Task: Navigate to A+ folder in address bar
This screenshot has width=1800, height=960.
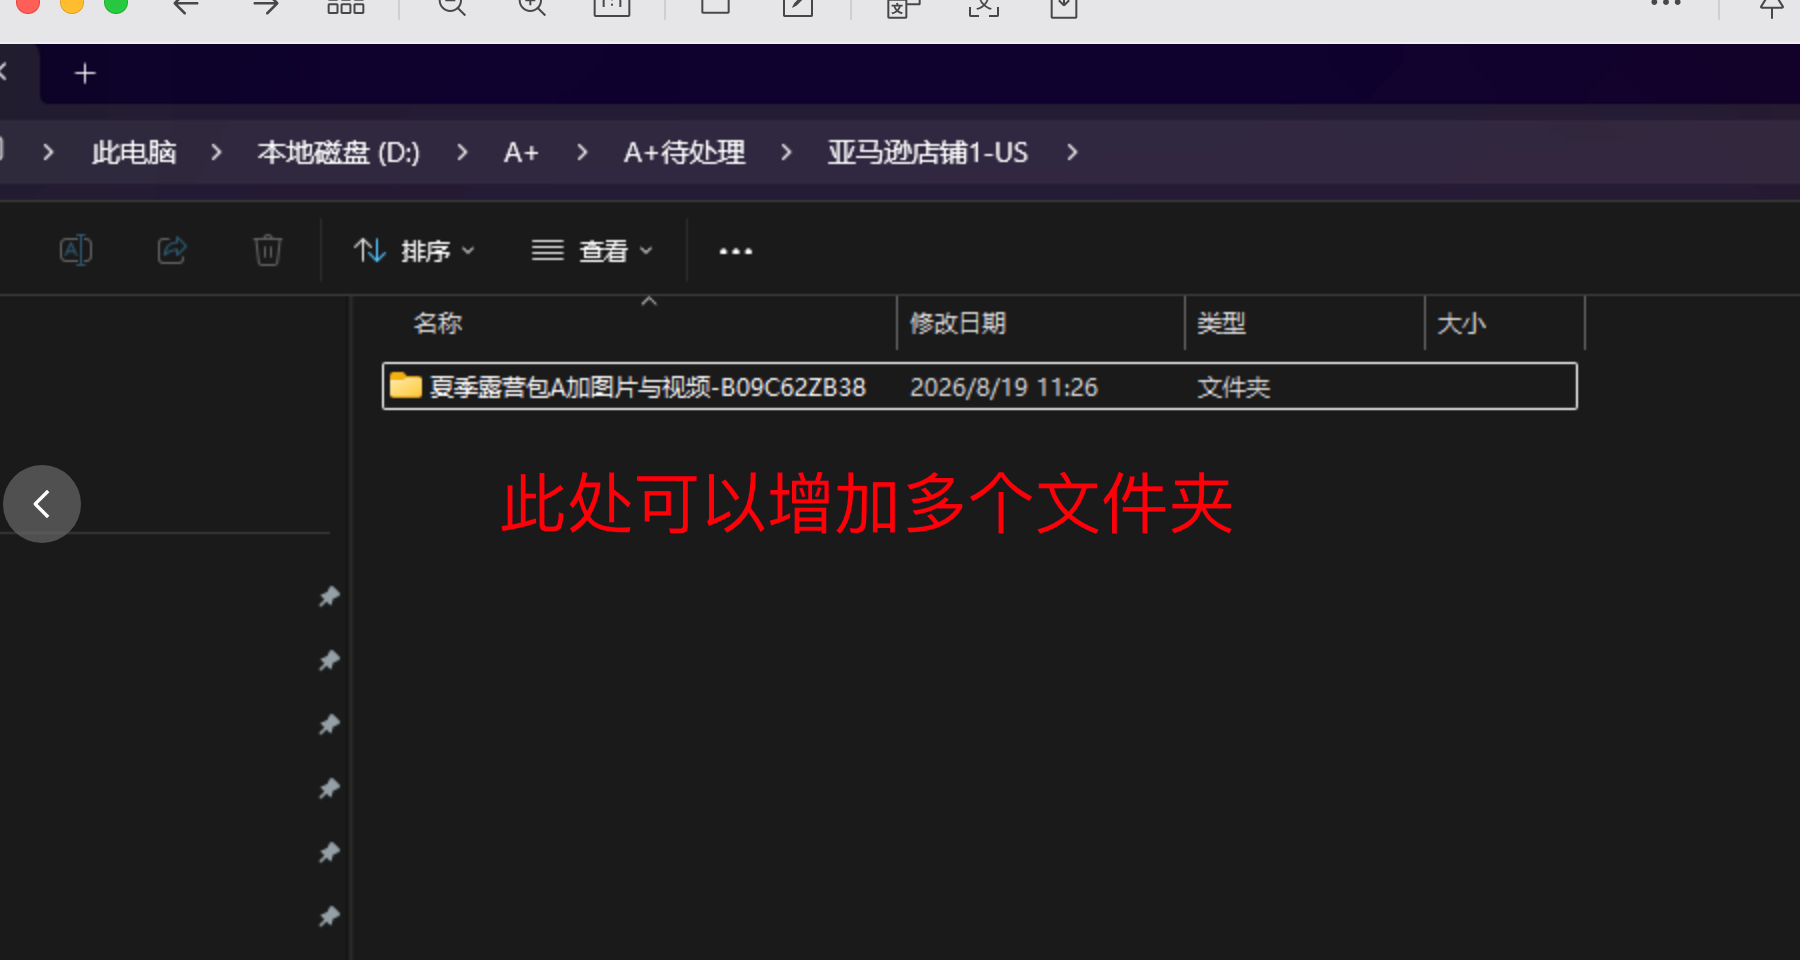Action: tap(521, 152)
